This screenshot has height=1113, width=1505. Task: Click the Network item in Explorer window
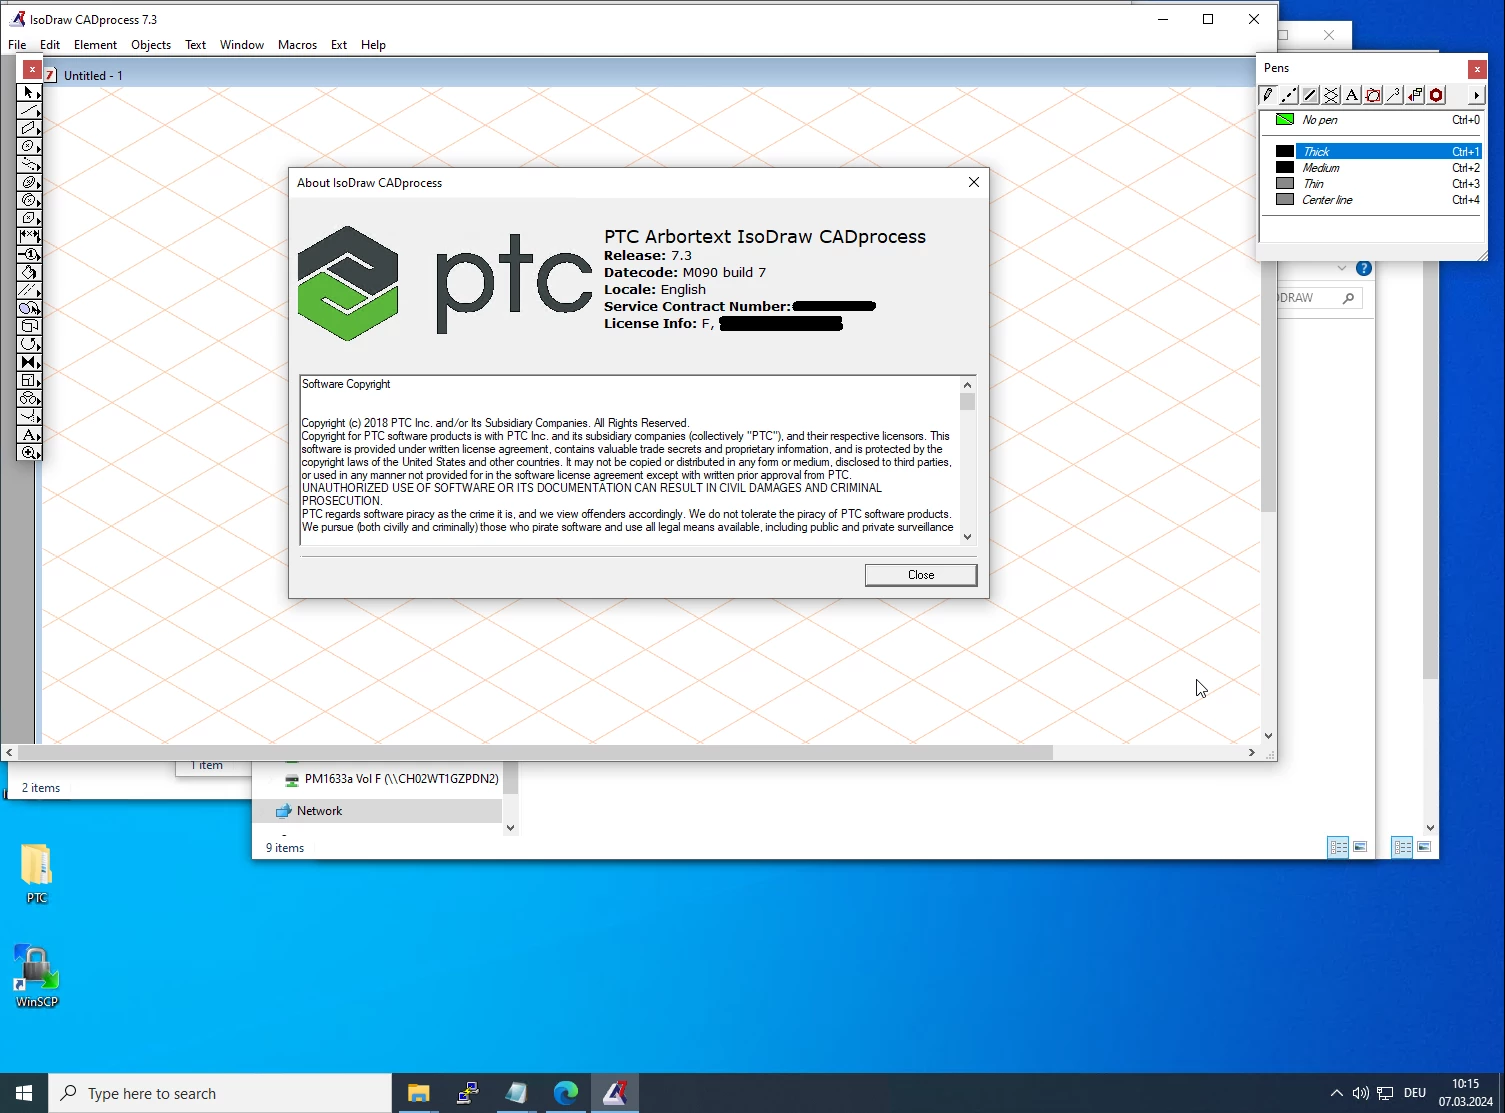pos(319,811)
